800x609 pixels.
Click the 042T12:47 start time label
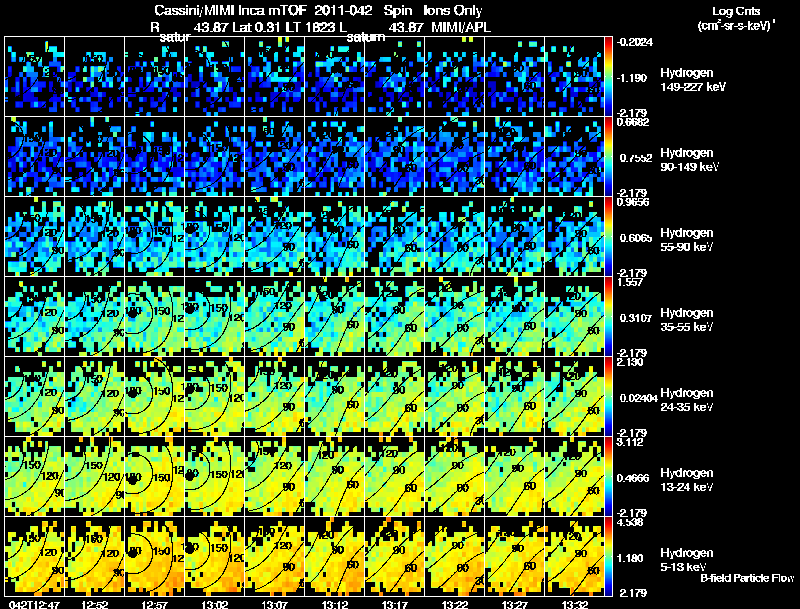point(34,604)
